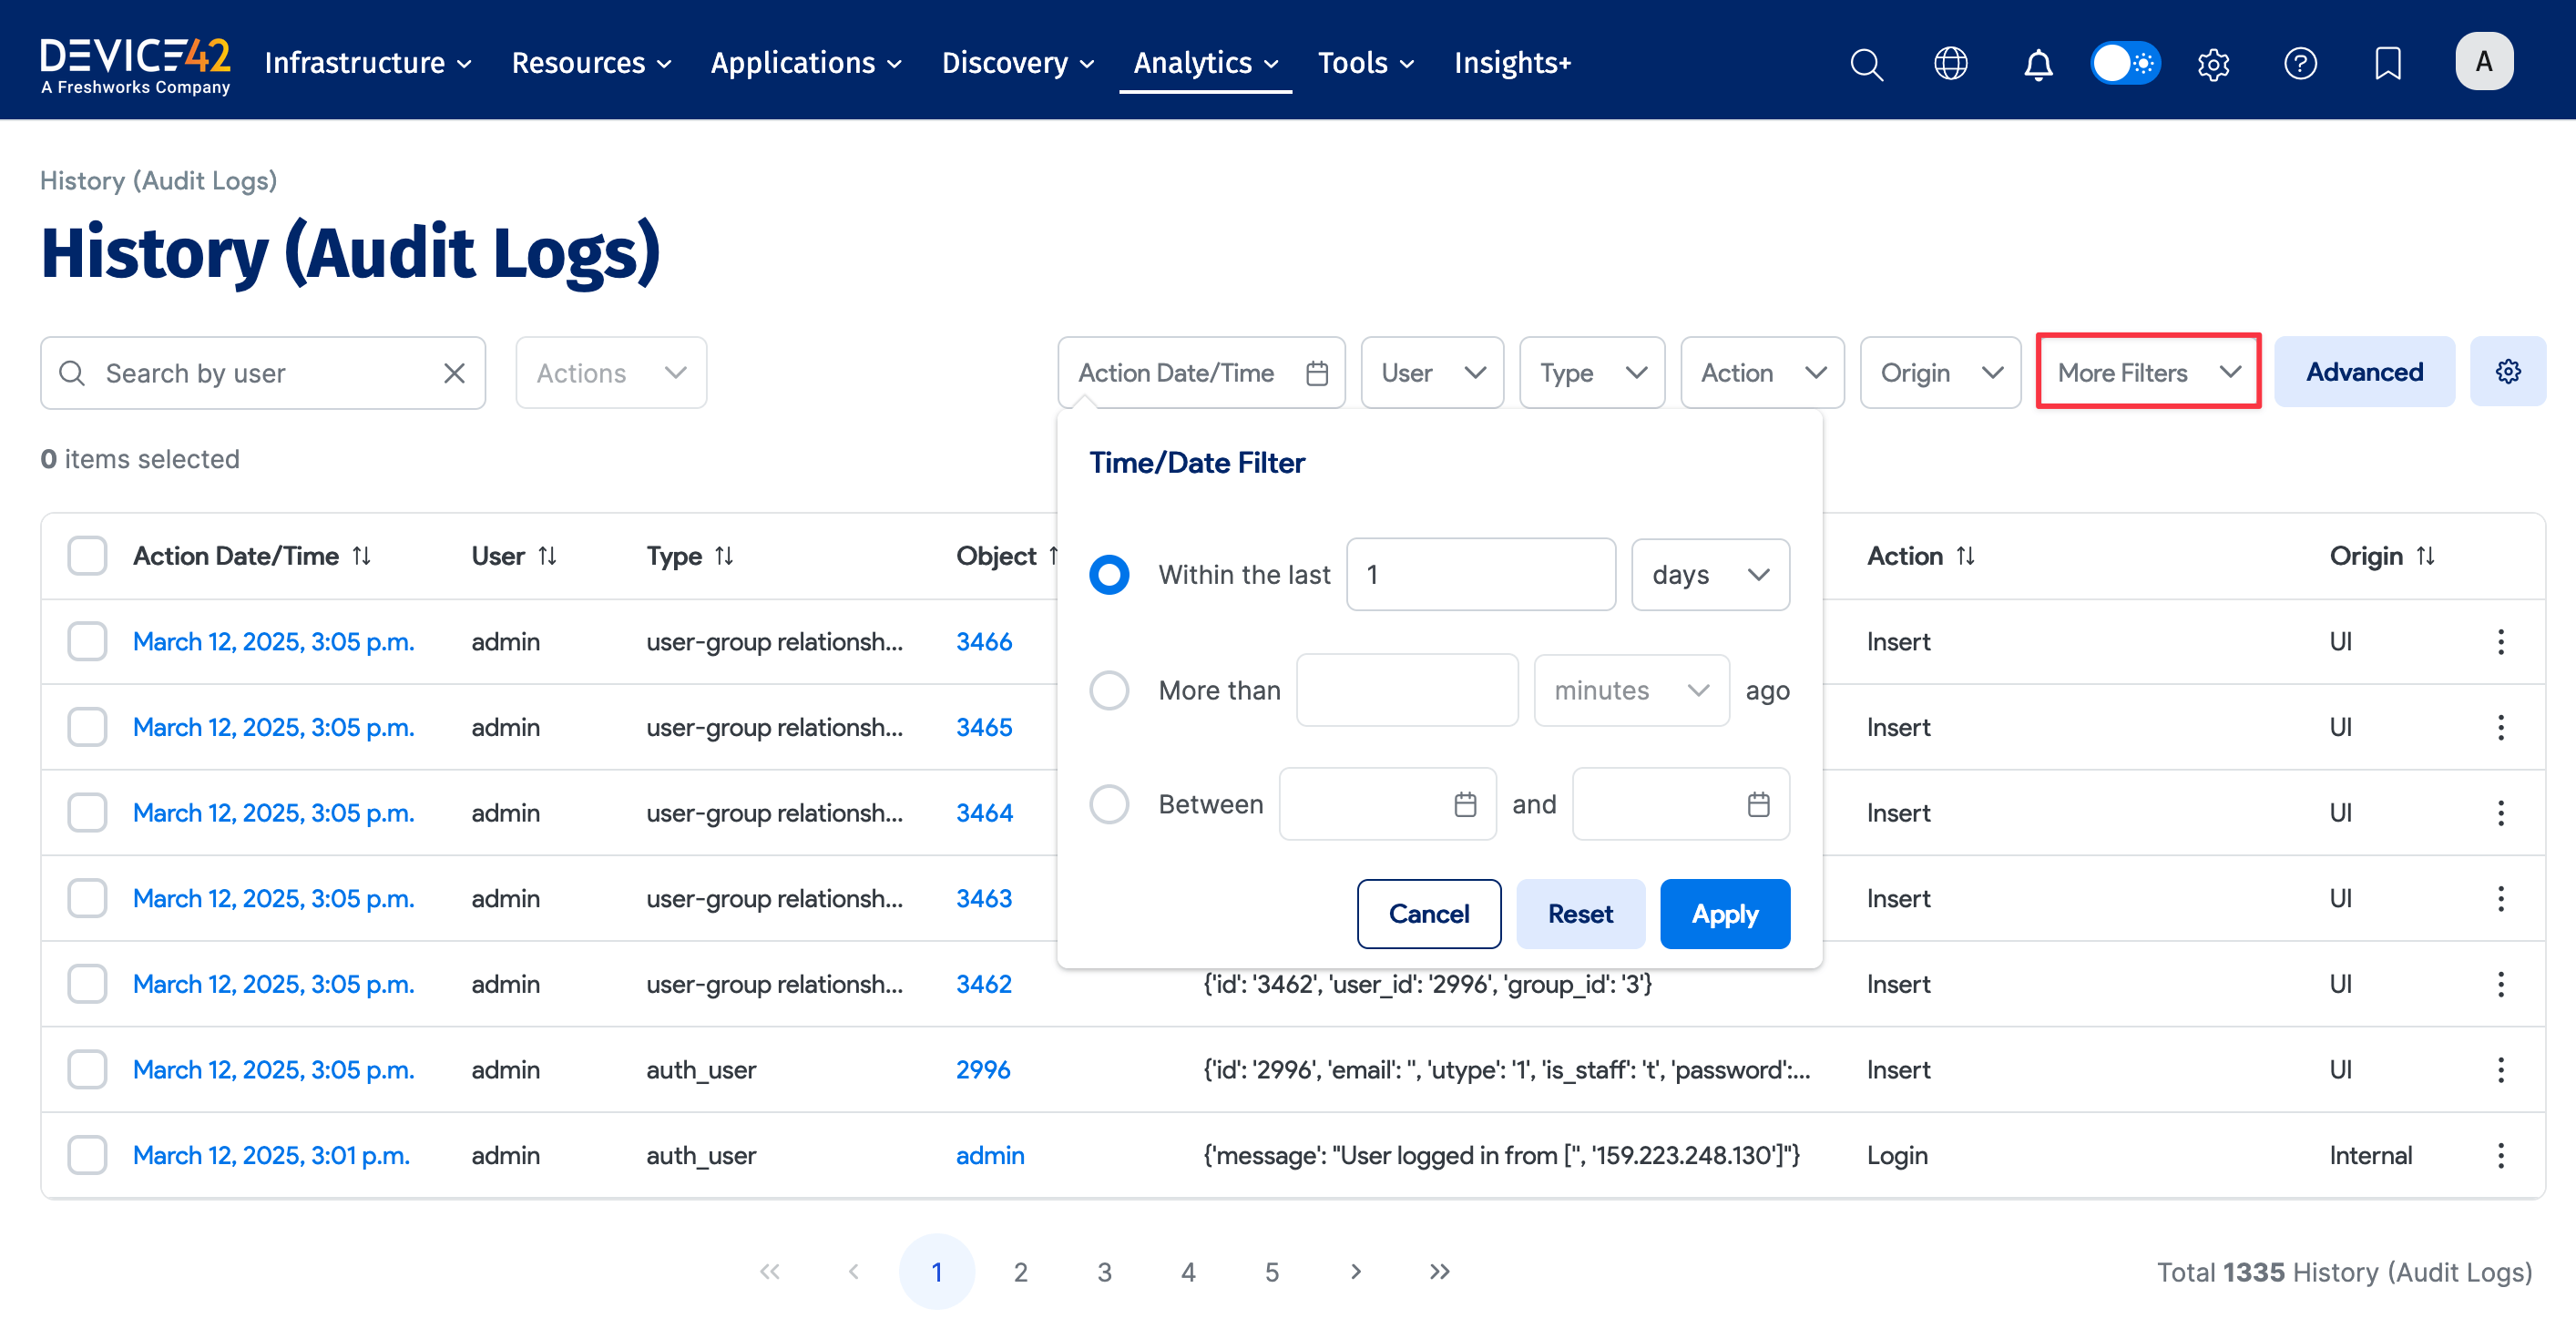
Task: Click the notification bell icon
Action: [x=2038, y=63]
